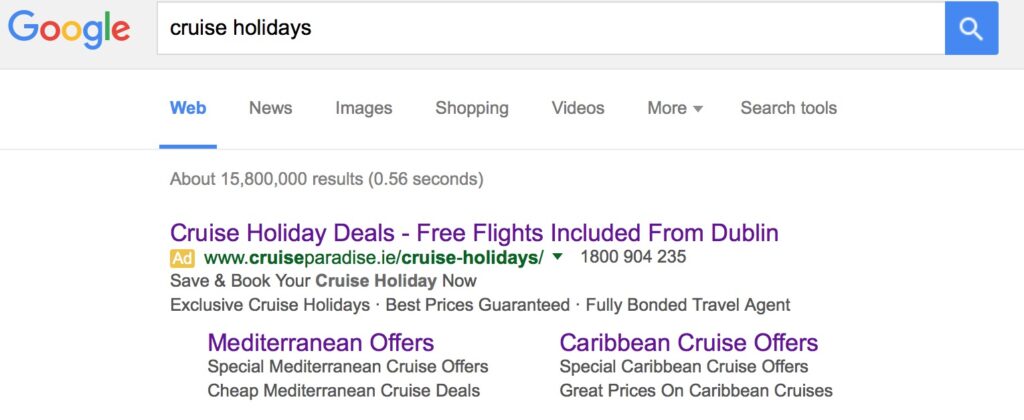This screenshot has height=420, width=1024.
Task: Click the cruiseparadise.ie green URL
Action: point(374,258)
